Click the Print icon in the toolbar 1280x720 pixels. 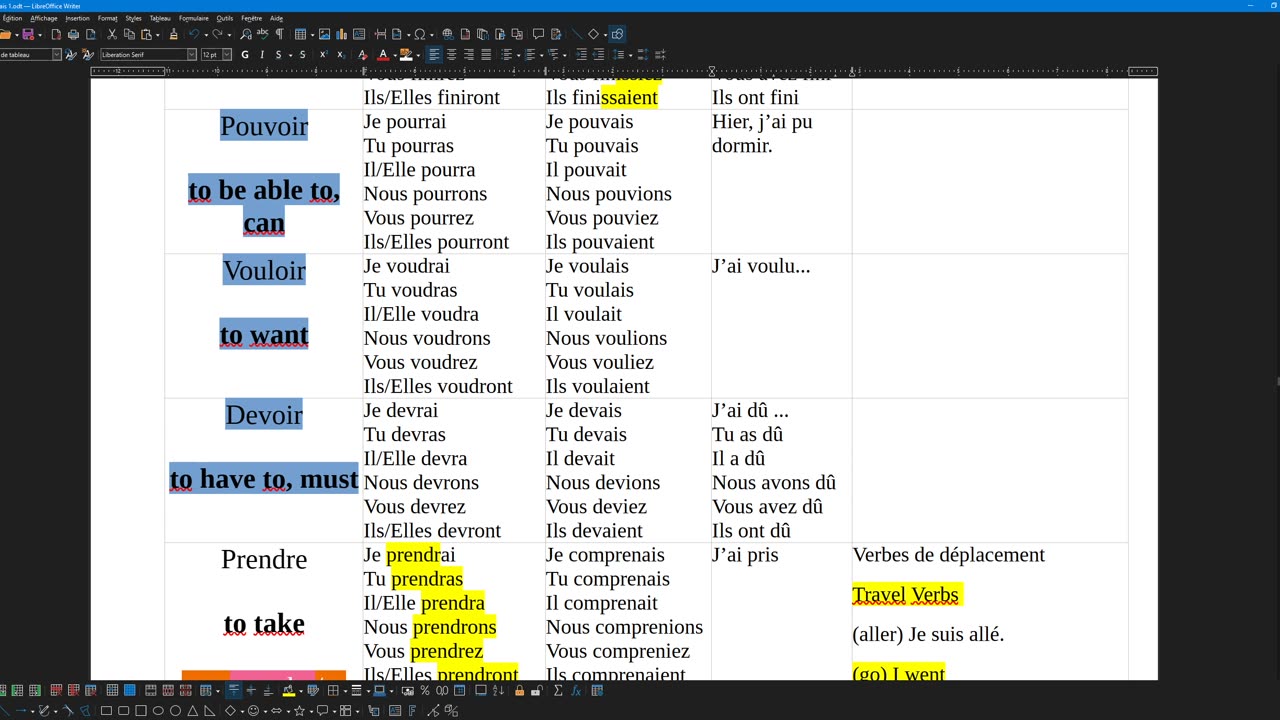tap(73, 34)
